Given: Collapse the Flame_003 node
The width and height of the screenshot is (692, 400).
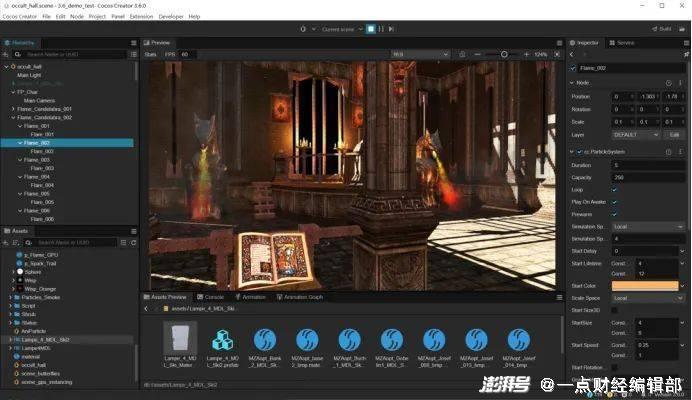Looking at the screenshot, I should (x=20, y=160).
